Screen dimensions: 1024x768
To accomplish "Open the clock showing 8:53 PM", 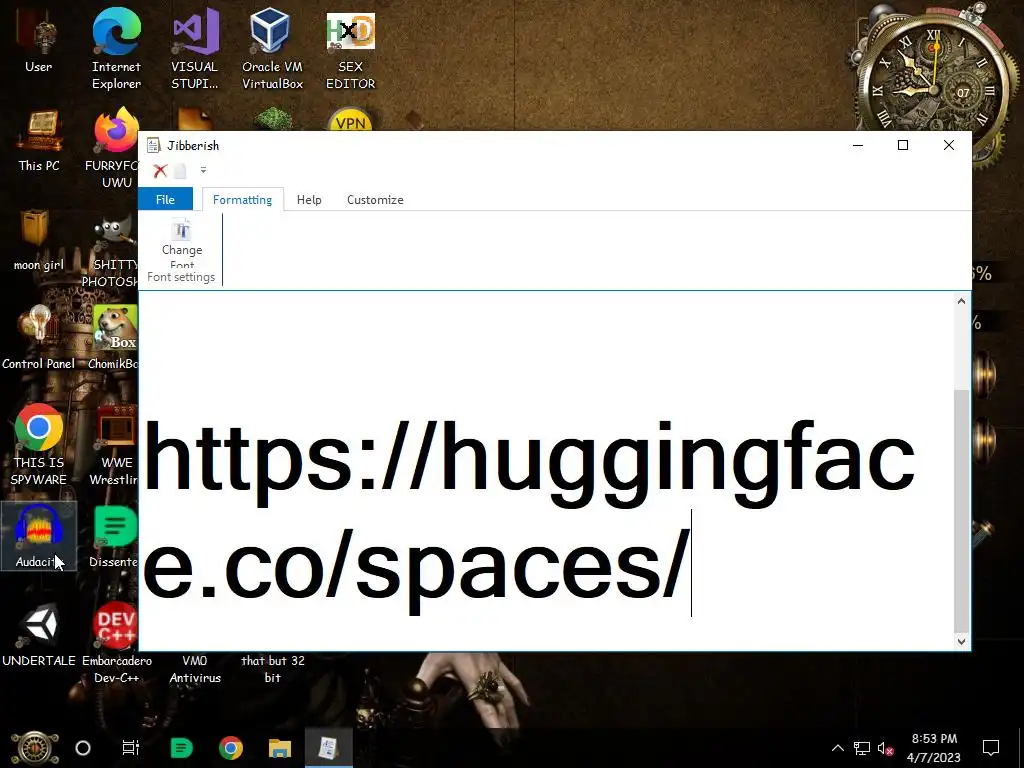I will click(934, 748).
